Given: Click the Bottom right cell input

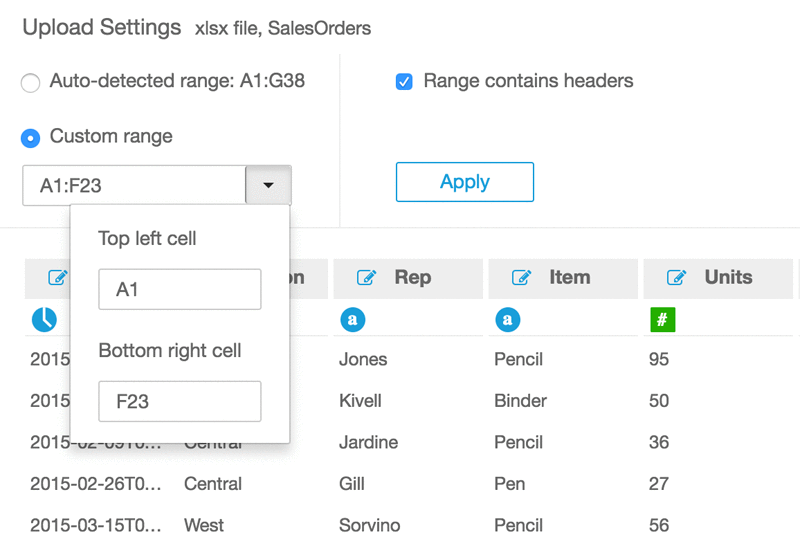Looking at the screenshot, I should coord(179,401).
